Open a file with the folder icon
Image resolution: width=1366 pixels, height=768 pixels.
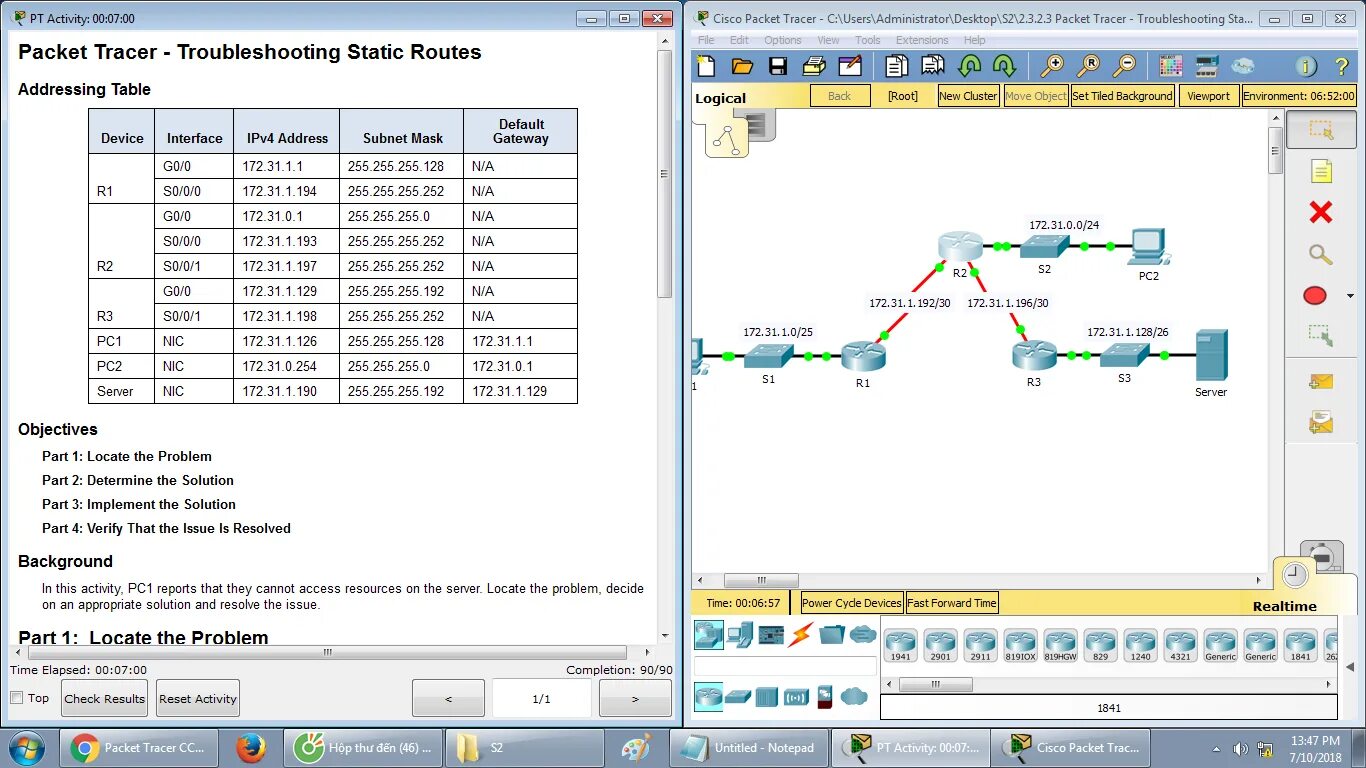click(x=742, y=67)
